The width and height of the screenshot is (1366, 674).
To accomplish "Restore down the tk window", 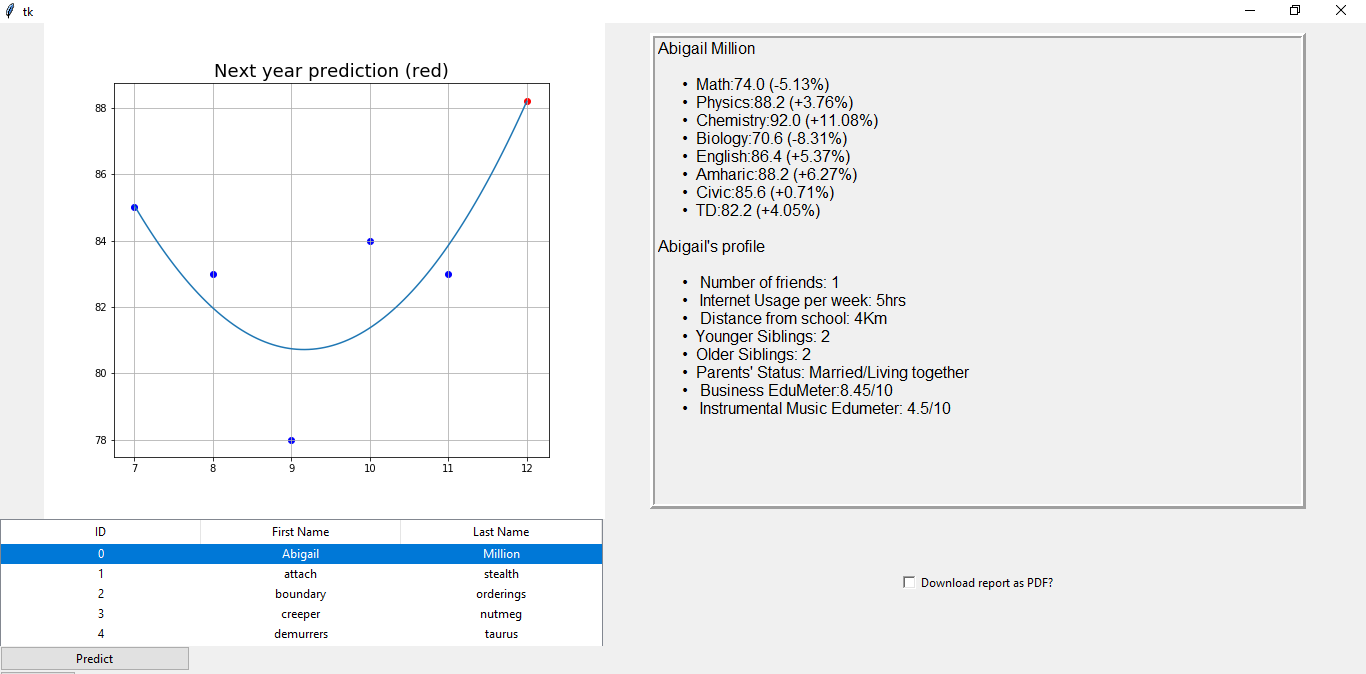I will (1295, 11).
